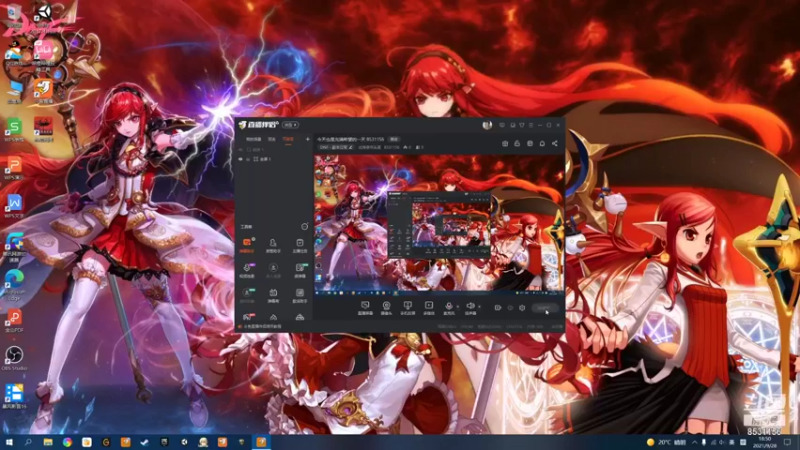Viewport: 800px width, 450px height.
Task: Mute the microphone in the bottom toolbar
Action: tap(449, 307)
